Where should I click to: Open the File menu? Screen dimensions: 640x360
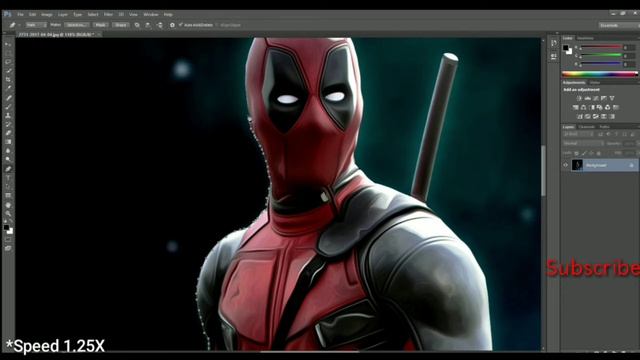20,14
